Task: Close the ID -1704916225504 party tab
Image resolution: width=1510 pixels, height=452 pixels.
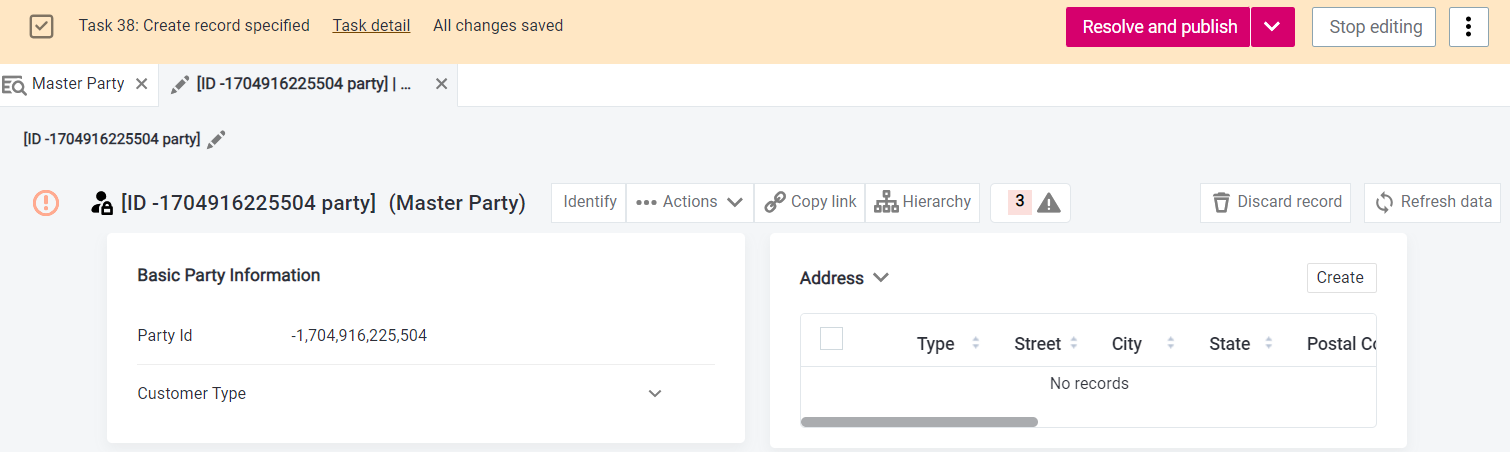Action: point(441,84)
